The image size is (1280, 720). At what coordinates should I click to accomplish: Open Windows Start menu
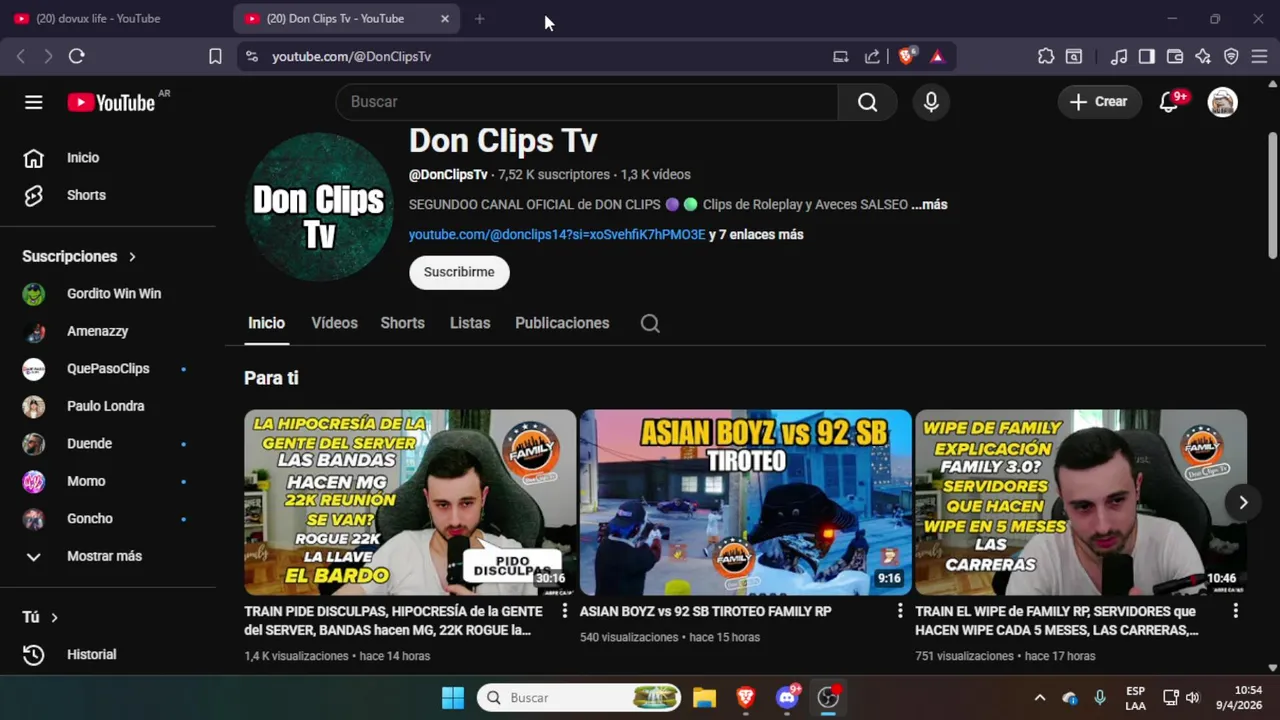pyautogui.click(x=453, y=698)
